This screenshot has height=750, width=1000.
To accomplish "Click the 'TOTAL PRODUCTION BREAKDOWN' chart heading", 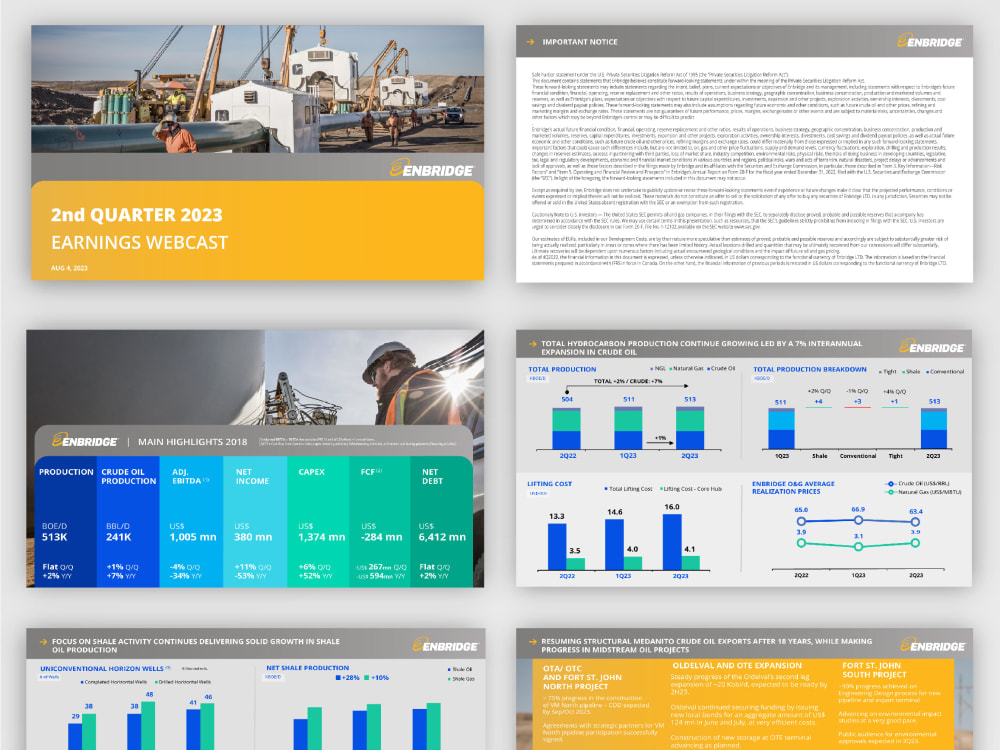I will (809, 369).
